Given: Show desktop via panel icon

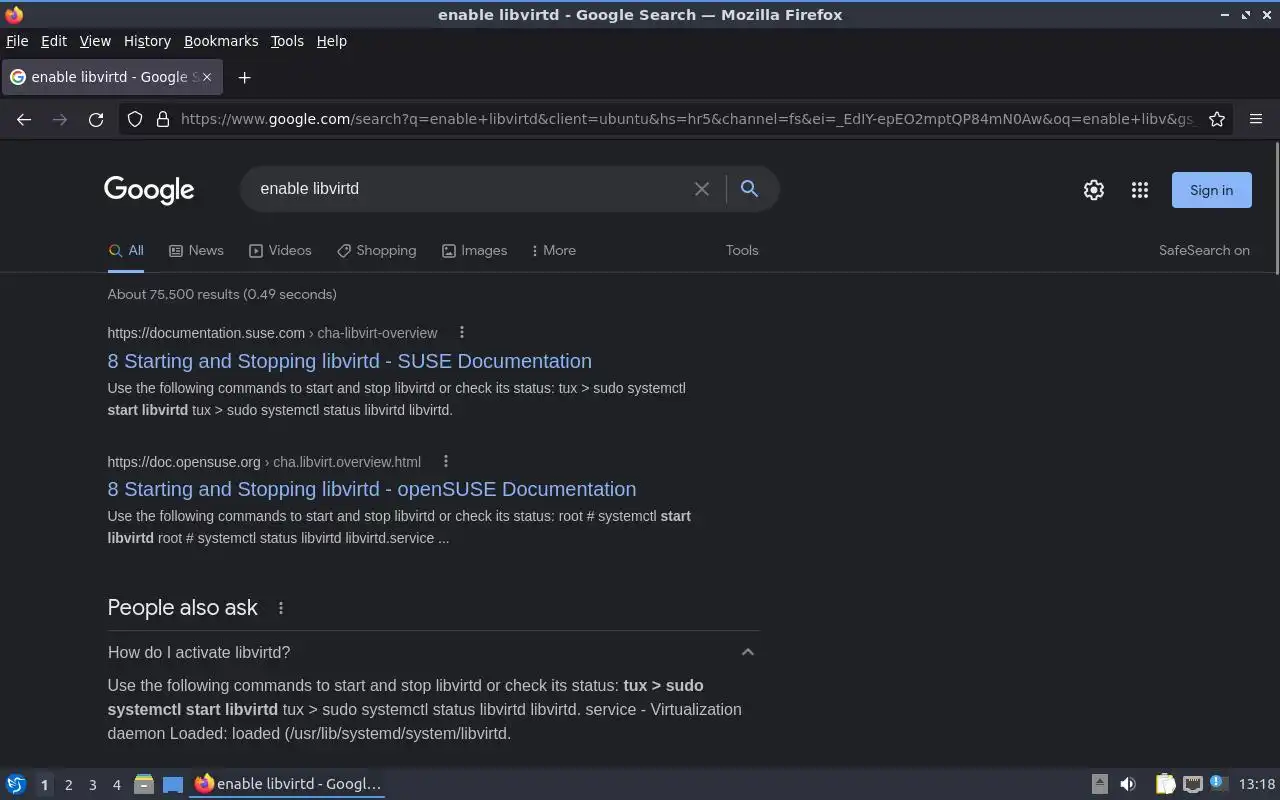Looking at the screenshot, I should click(x=173, y=784).
